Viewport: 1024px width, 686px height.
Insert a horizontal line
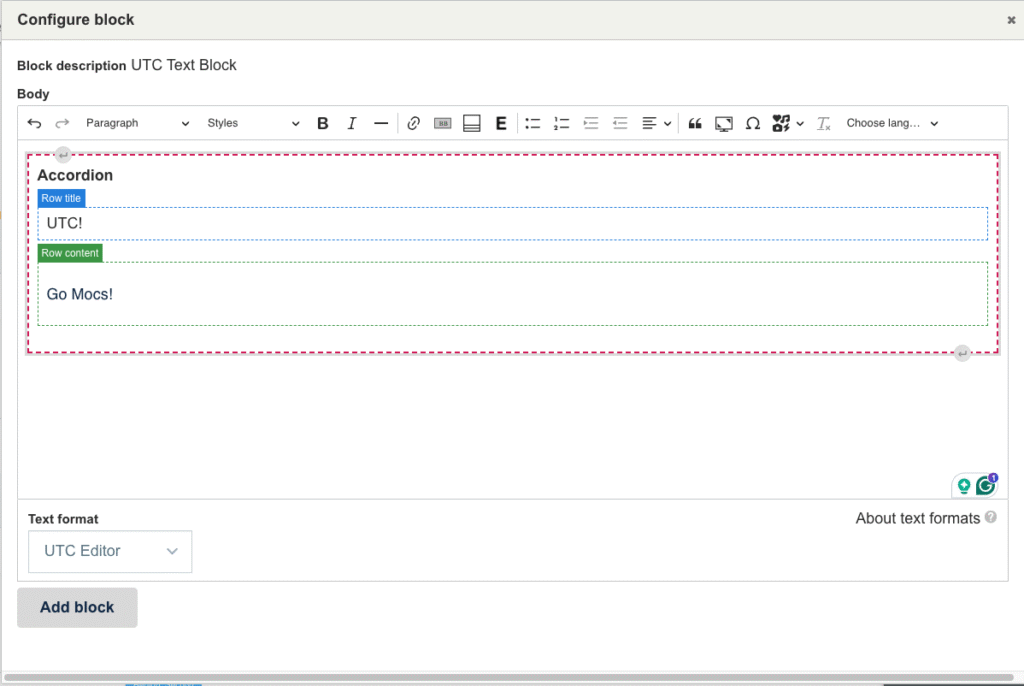(x=381, y=123)
